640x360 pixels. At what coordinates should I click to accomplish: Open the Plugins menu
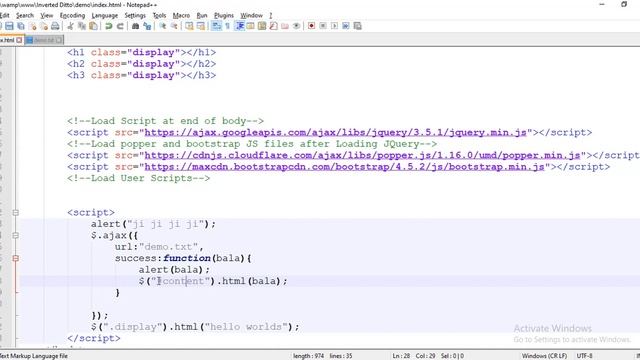[x=224, y=16]
